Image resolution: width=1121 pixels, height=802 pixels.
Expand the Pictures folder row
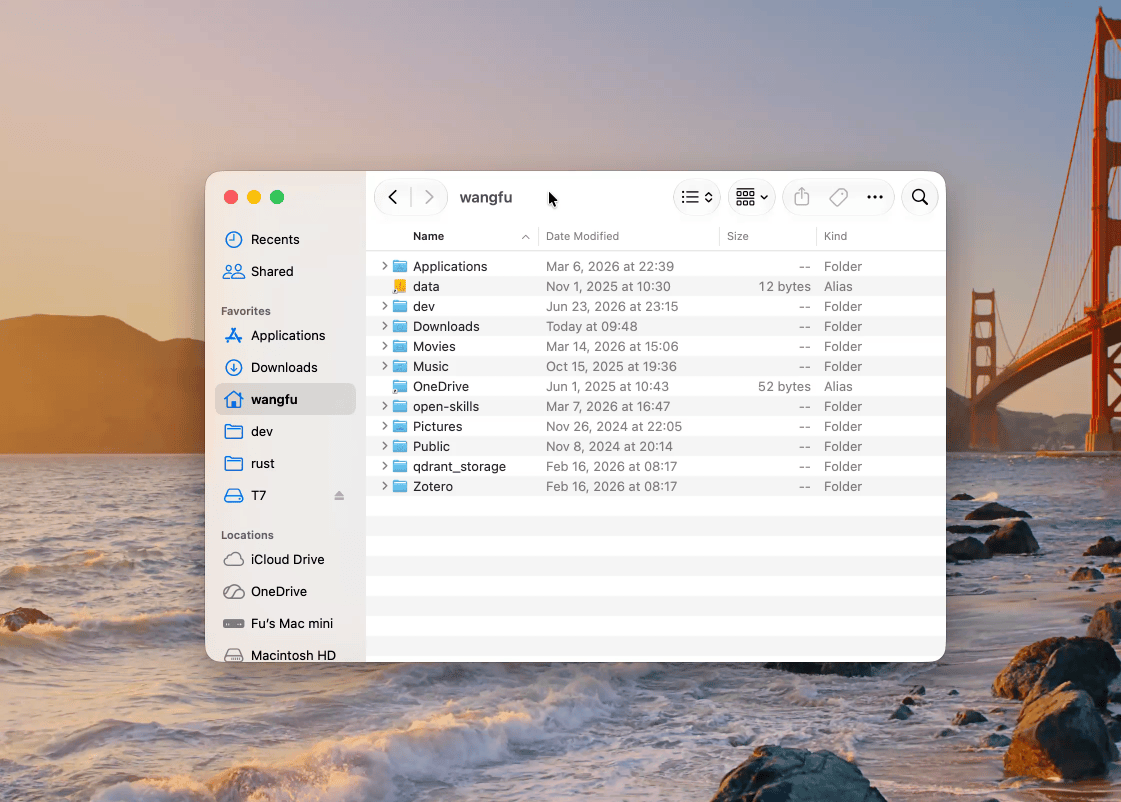[x=384, y=426]
